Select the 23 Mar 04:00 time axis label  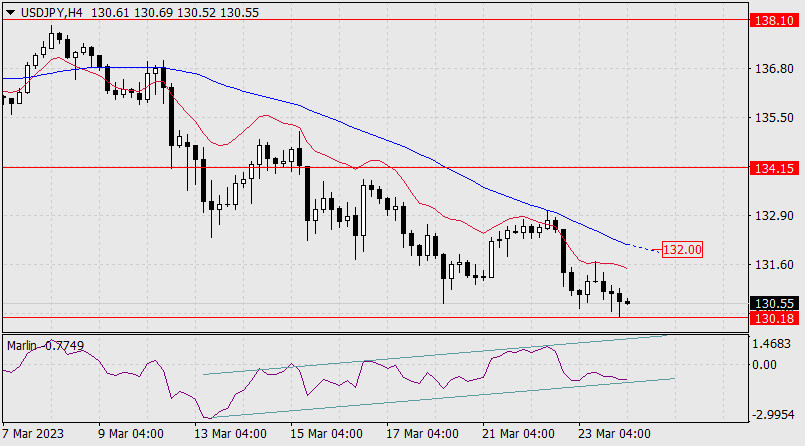(614, 434)
